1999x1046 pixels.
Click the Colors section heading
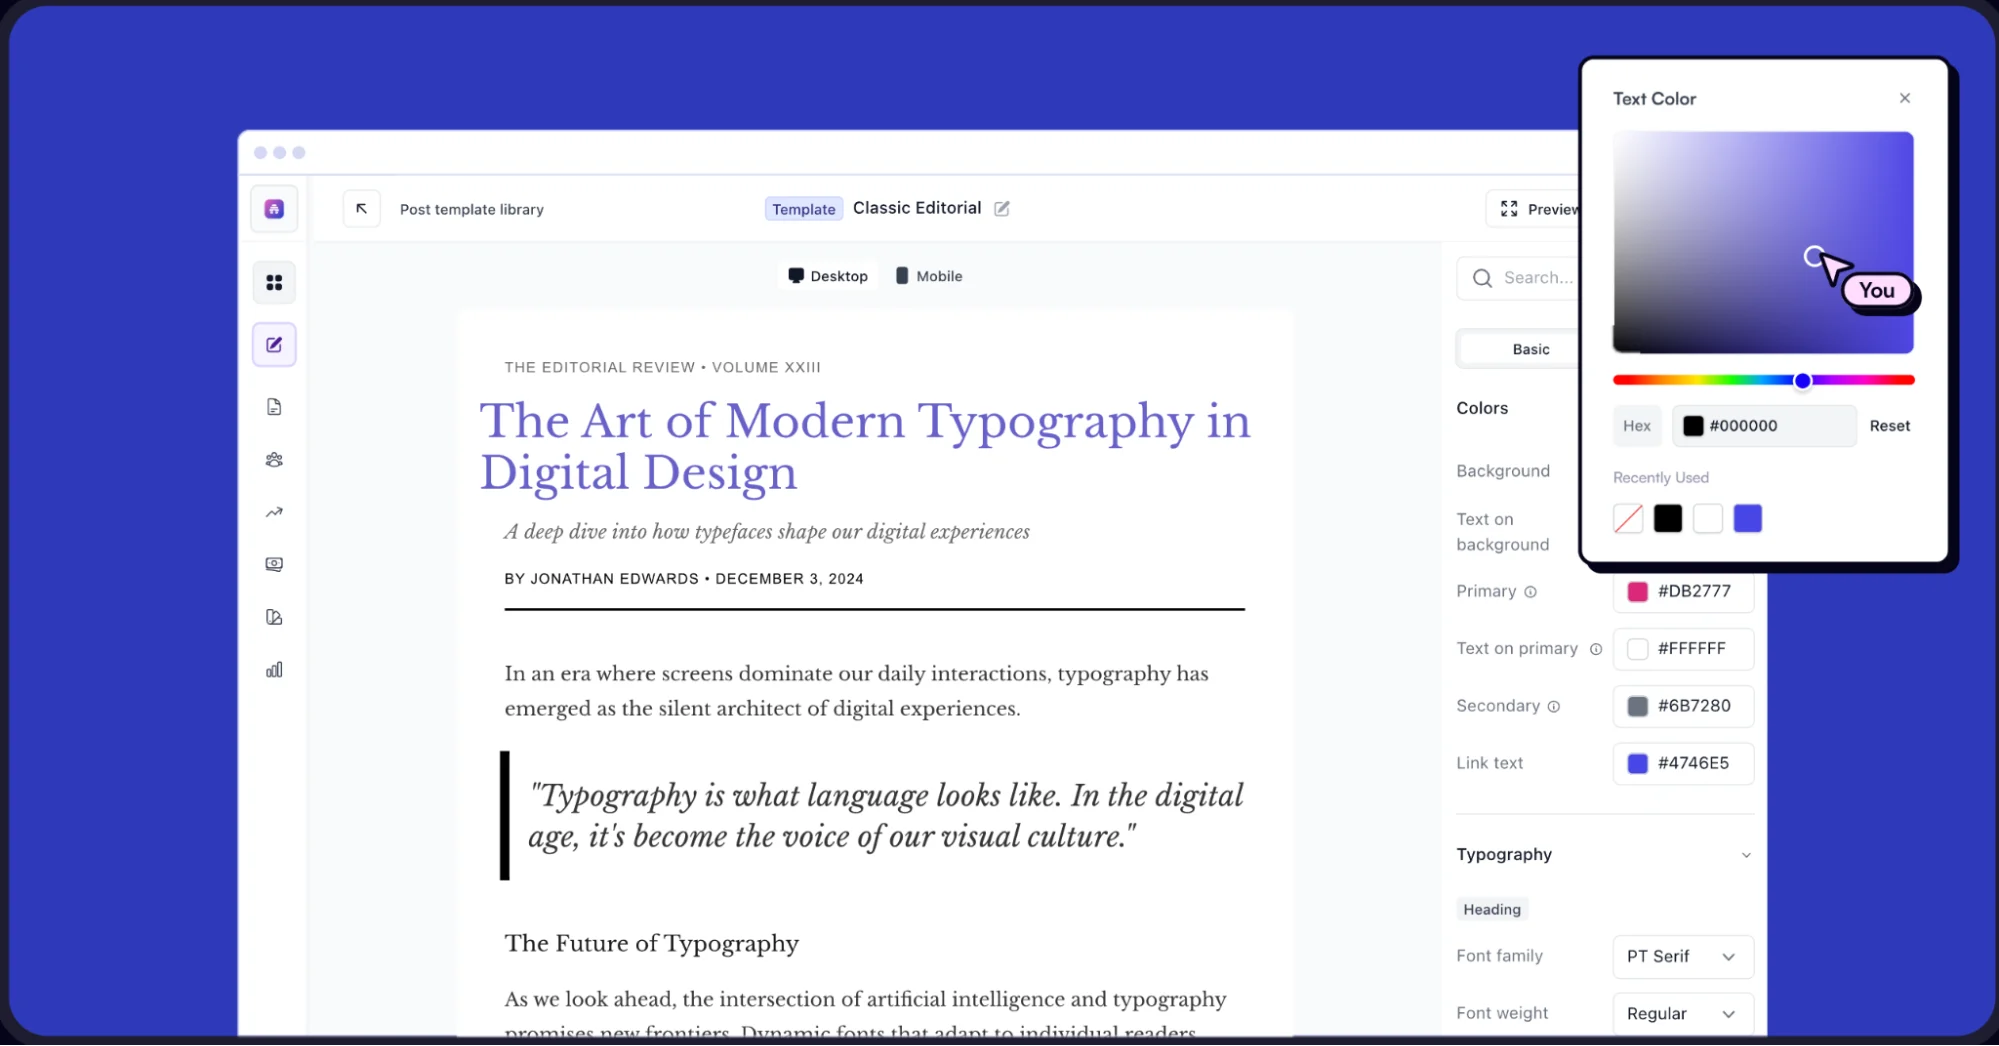click(1482, 408)
